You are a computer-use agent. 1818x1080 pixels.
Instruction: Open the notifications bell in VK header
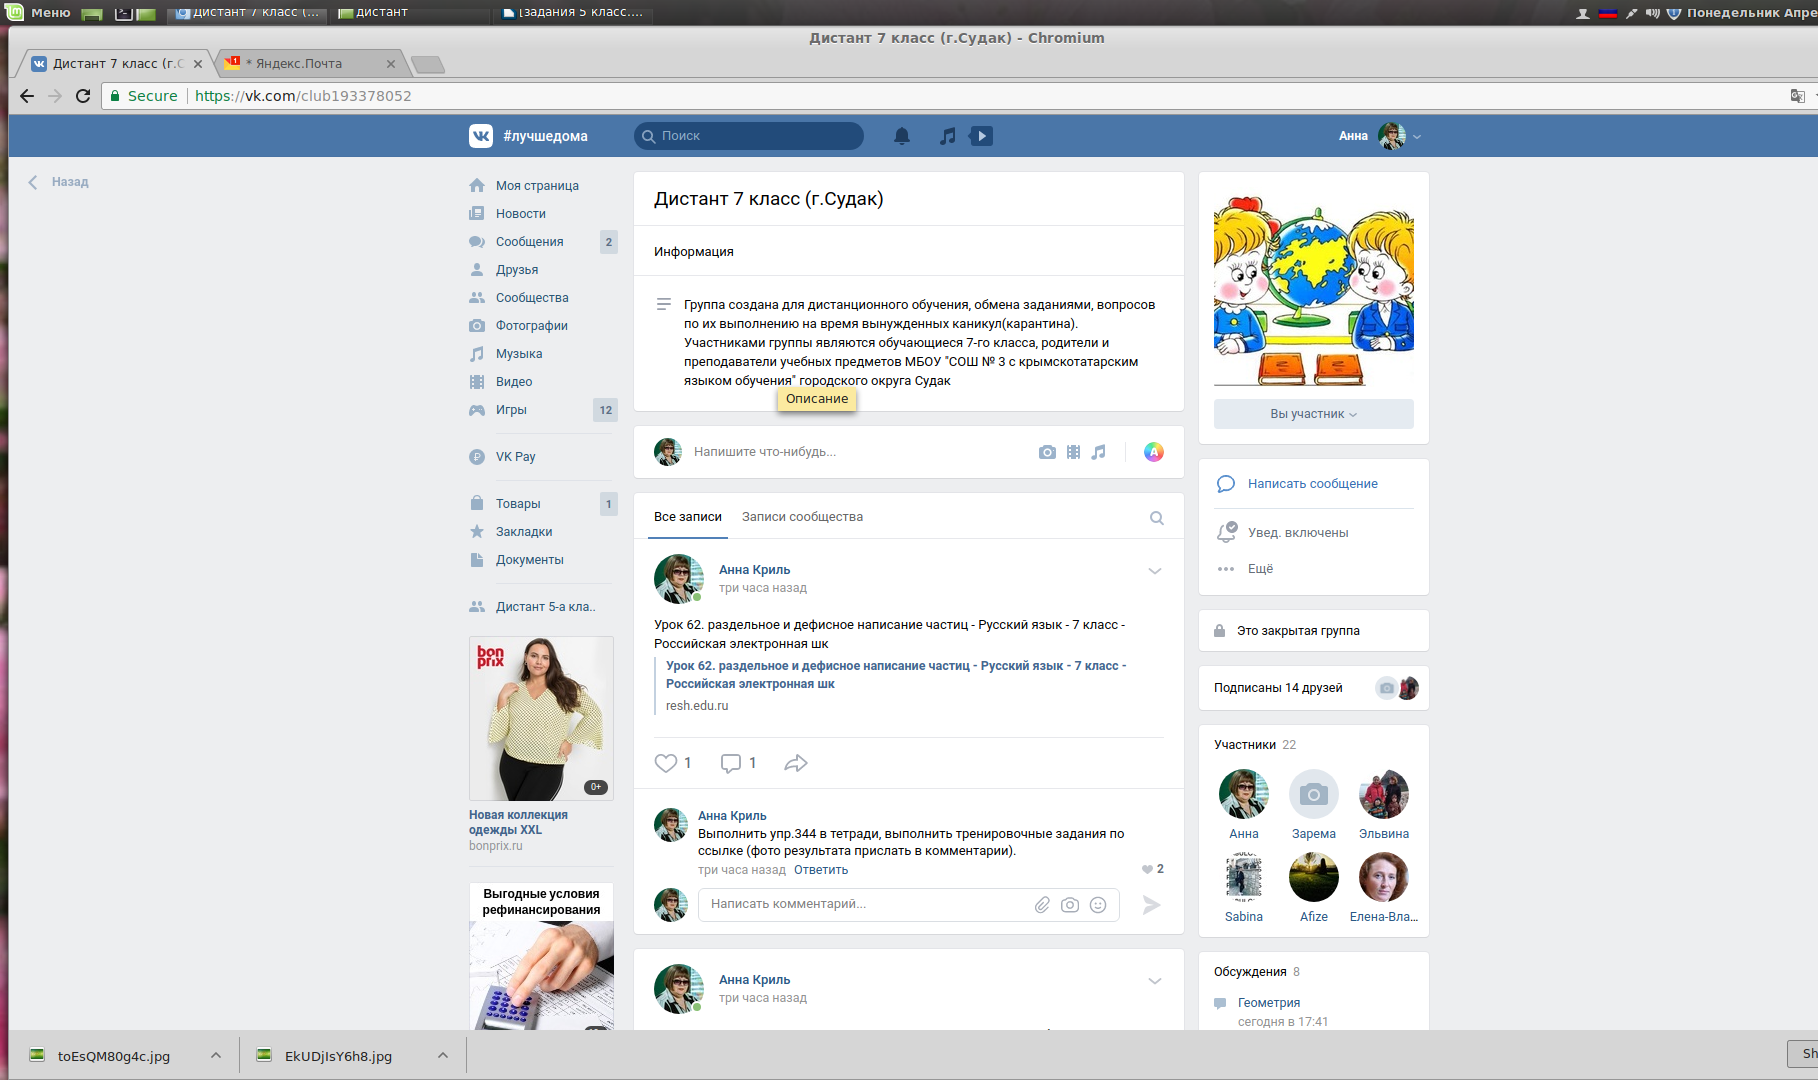point(901,136)
